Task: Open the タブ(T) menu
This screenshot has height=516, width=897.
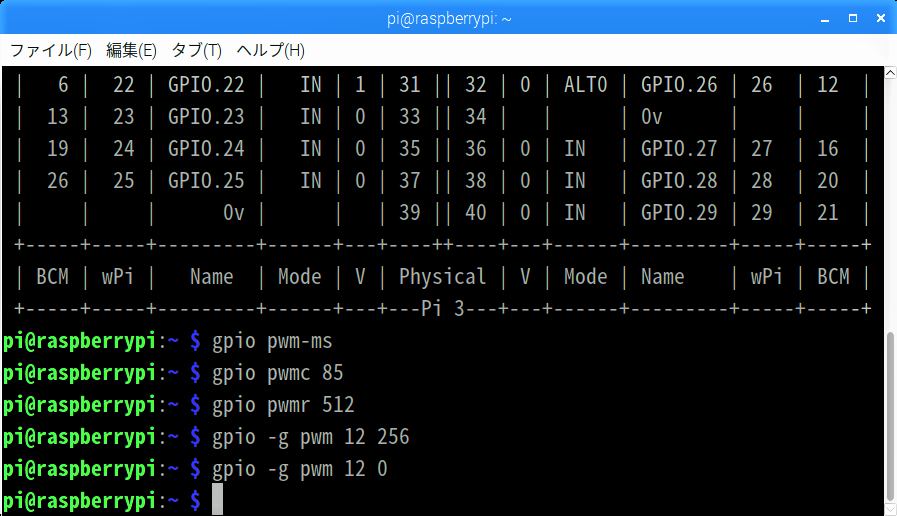Action: click(x=196, y=50)
